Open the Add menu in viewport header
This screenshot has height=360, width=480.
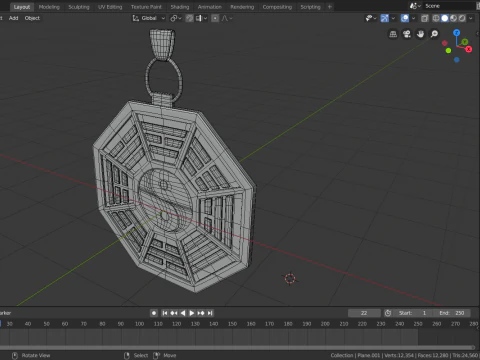click(x=13, y=18)
